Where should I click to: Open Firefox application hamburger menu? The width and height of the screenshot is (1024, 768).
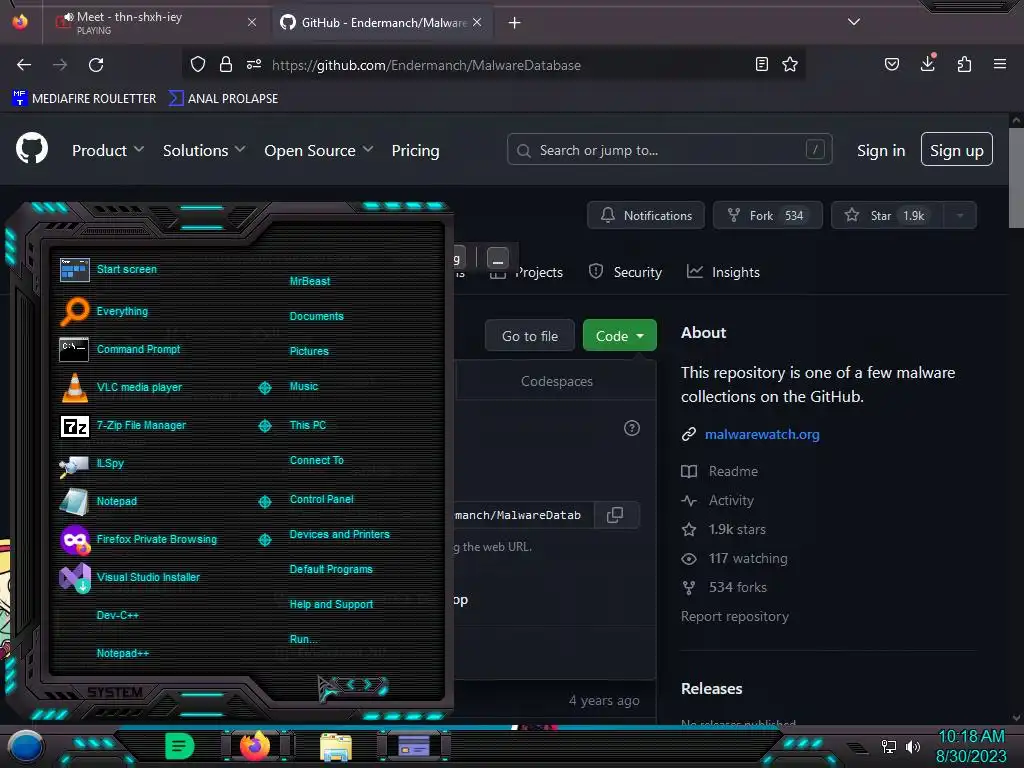[999, 64]
